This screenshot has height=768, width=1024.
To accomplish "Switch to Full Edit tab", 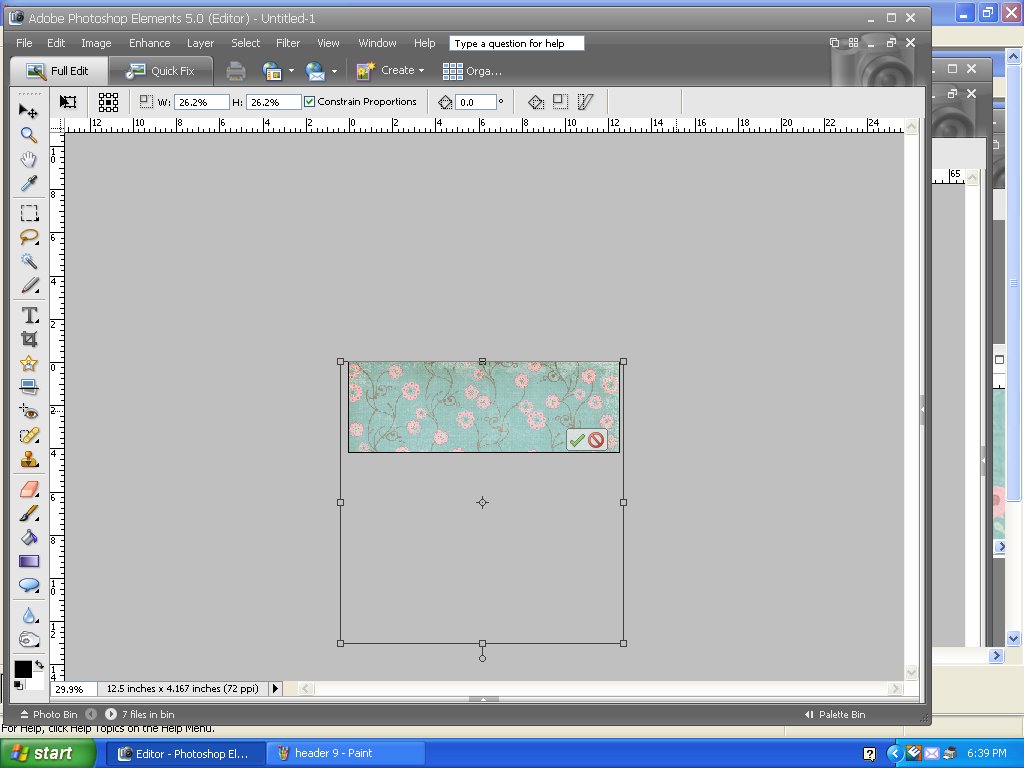I will pos(58,71).
